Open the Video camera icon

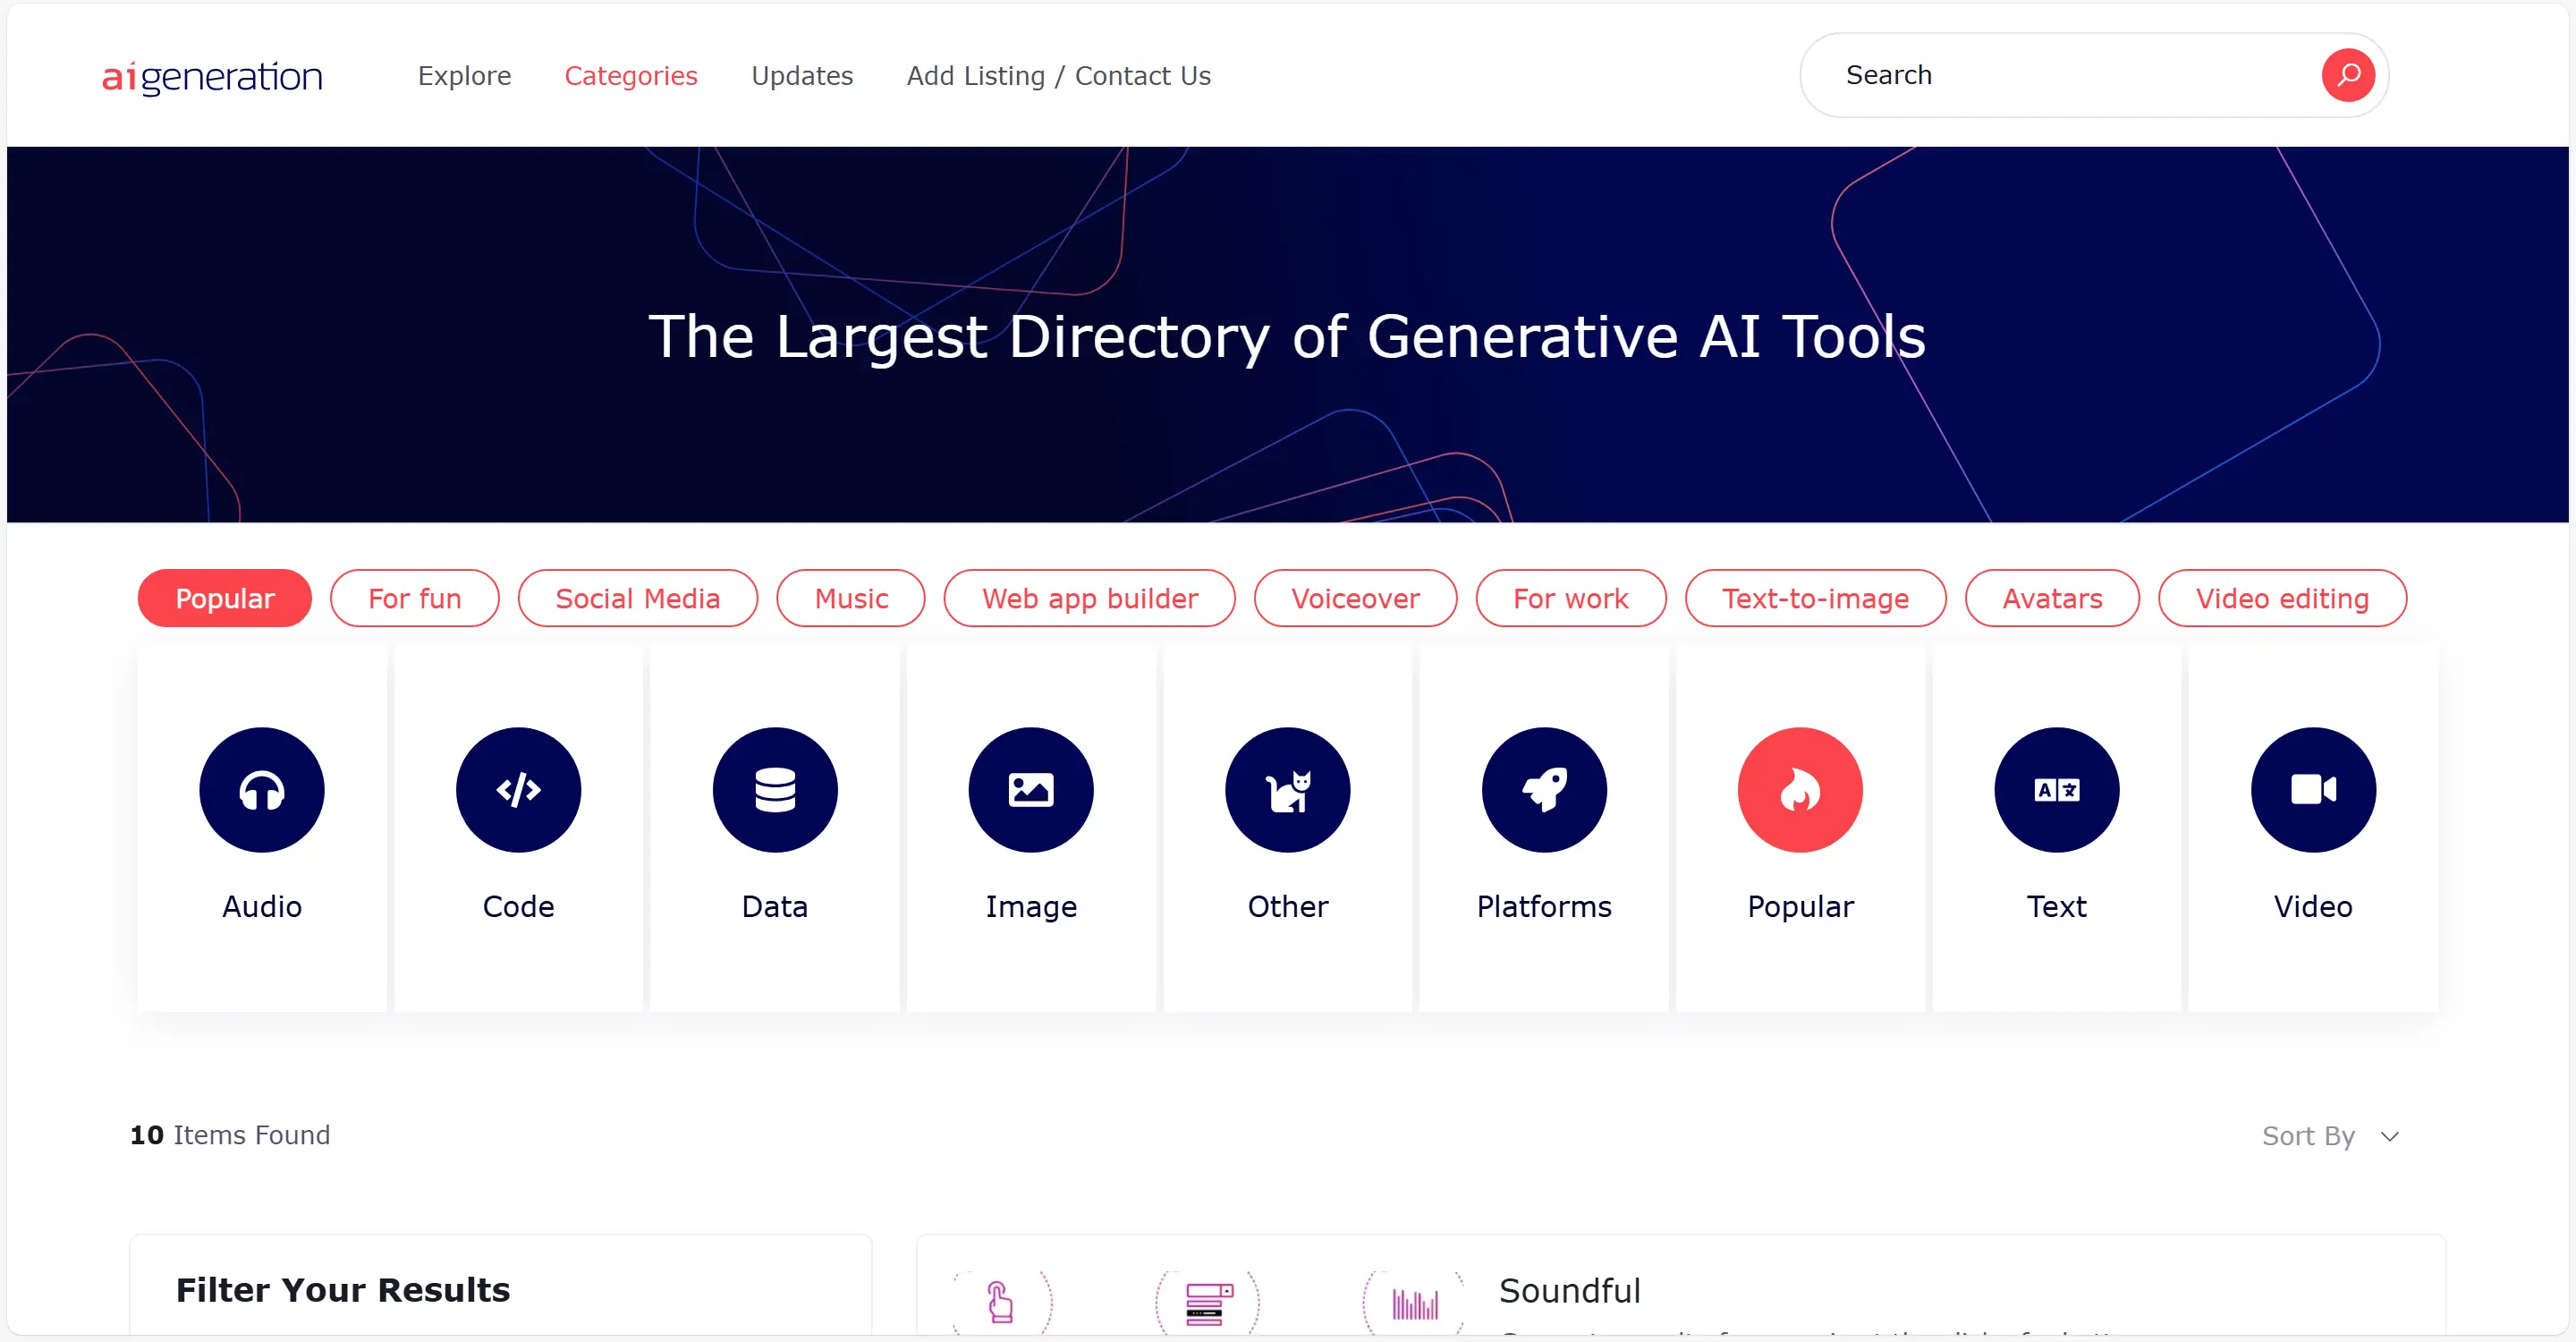[2313, 790]
